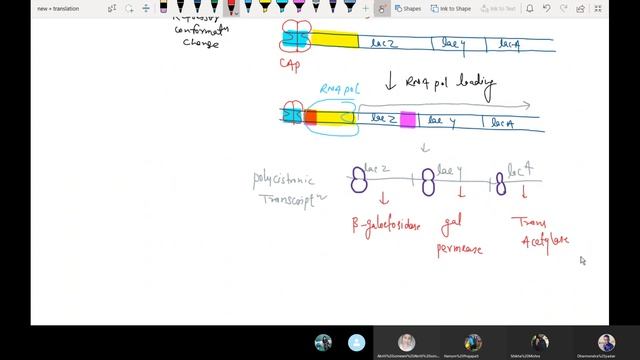Select the light blue pen
This screenshot has width=640, height=360.
point(248,7)
